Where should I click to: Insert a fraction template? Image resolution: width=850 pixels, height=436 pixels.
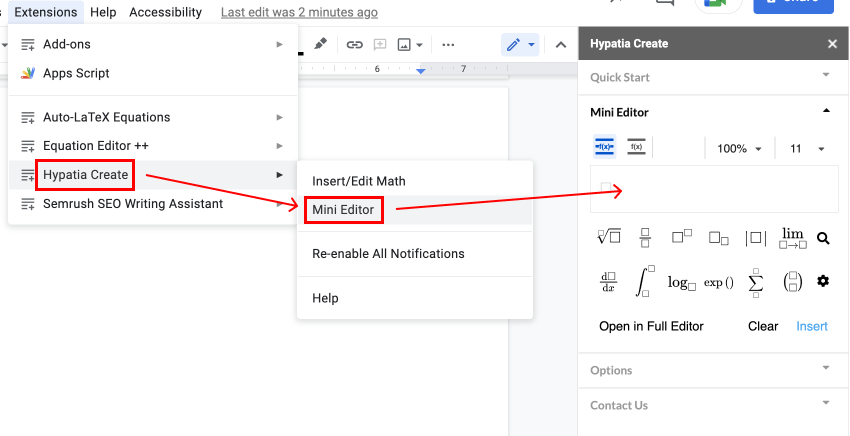point(645,238)
